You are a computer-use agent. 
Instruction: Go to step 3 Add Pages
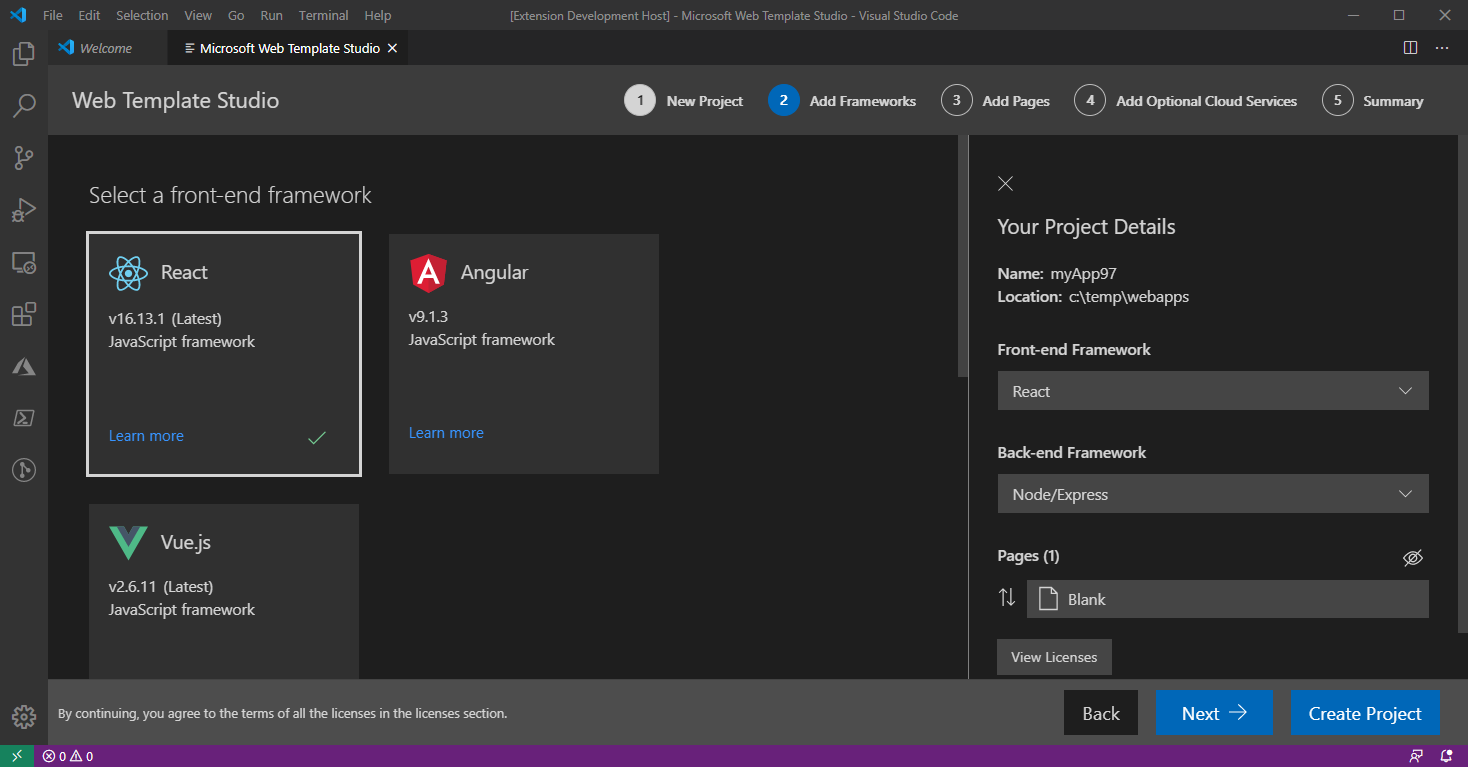point(996,101)
